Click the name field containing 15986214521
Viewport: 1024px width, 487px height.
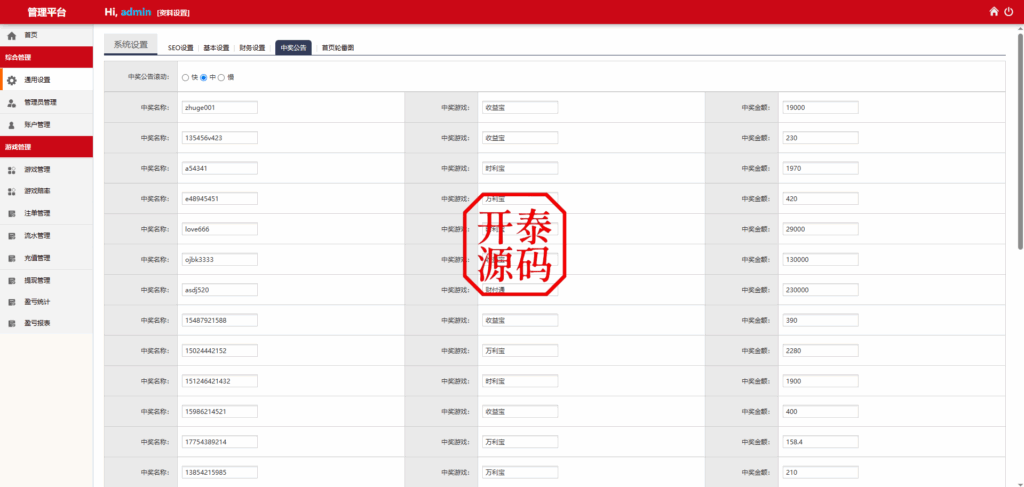click(x=219, y=411)
